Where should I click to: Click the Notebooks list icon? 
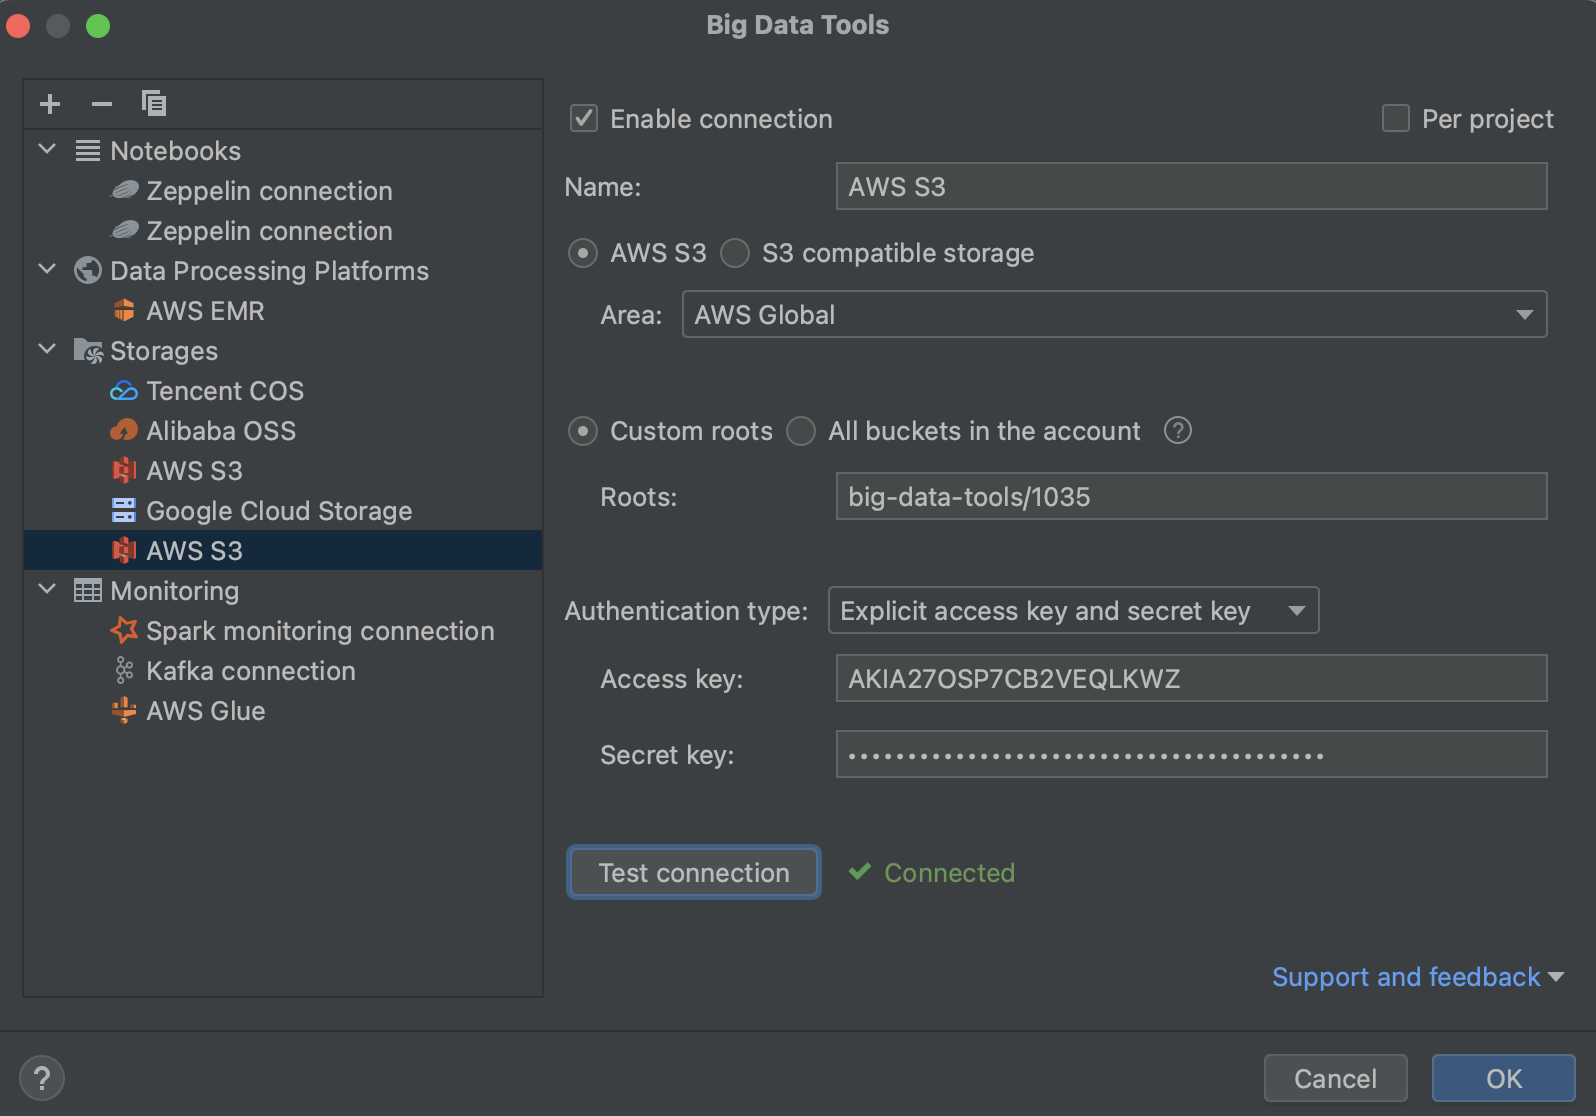coord(88,151)
